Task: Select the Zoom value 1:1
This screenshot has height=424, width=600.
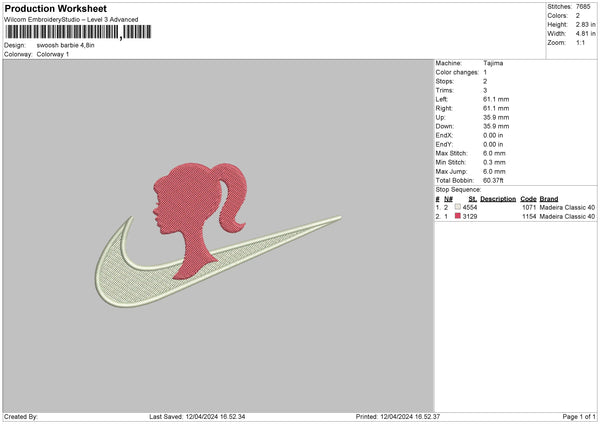Action: click(x=580, y=42)
